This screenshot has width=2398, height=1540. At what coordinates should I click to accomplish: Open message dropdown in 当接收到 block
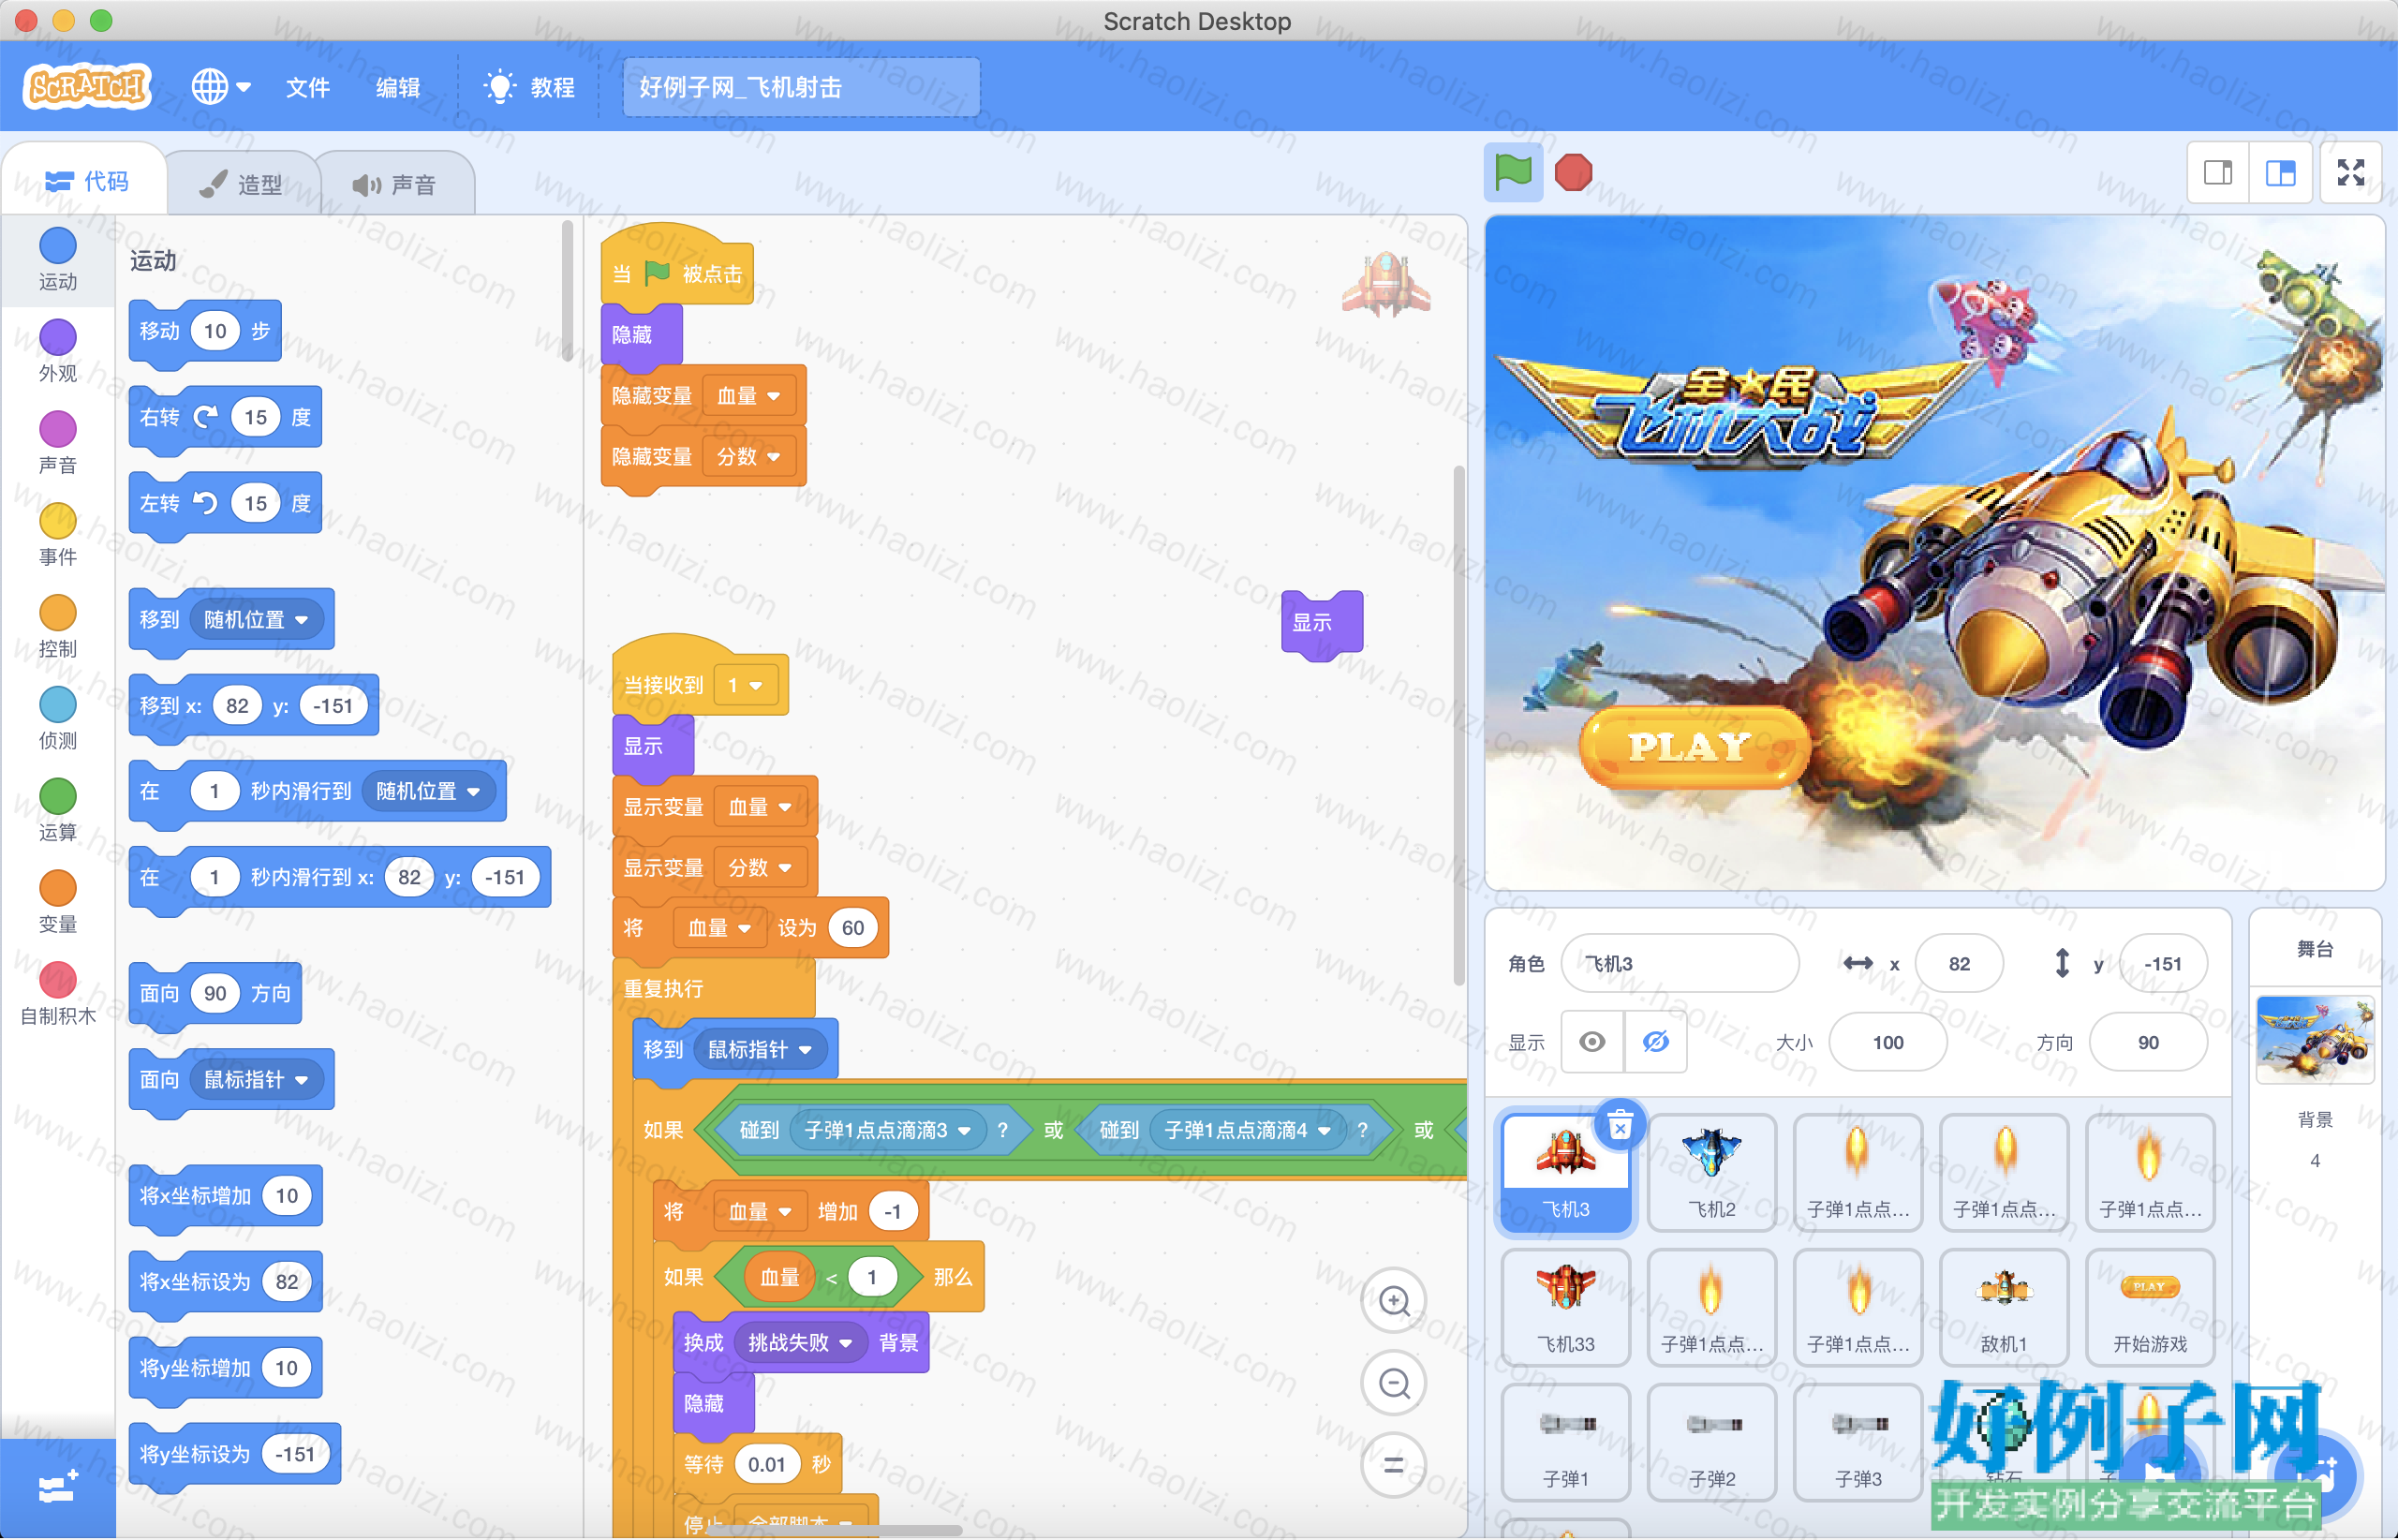tap(744, 685)
